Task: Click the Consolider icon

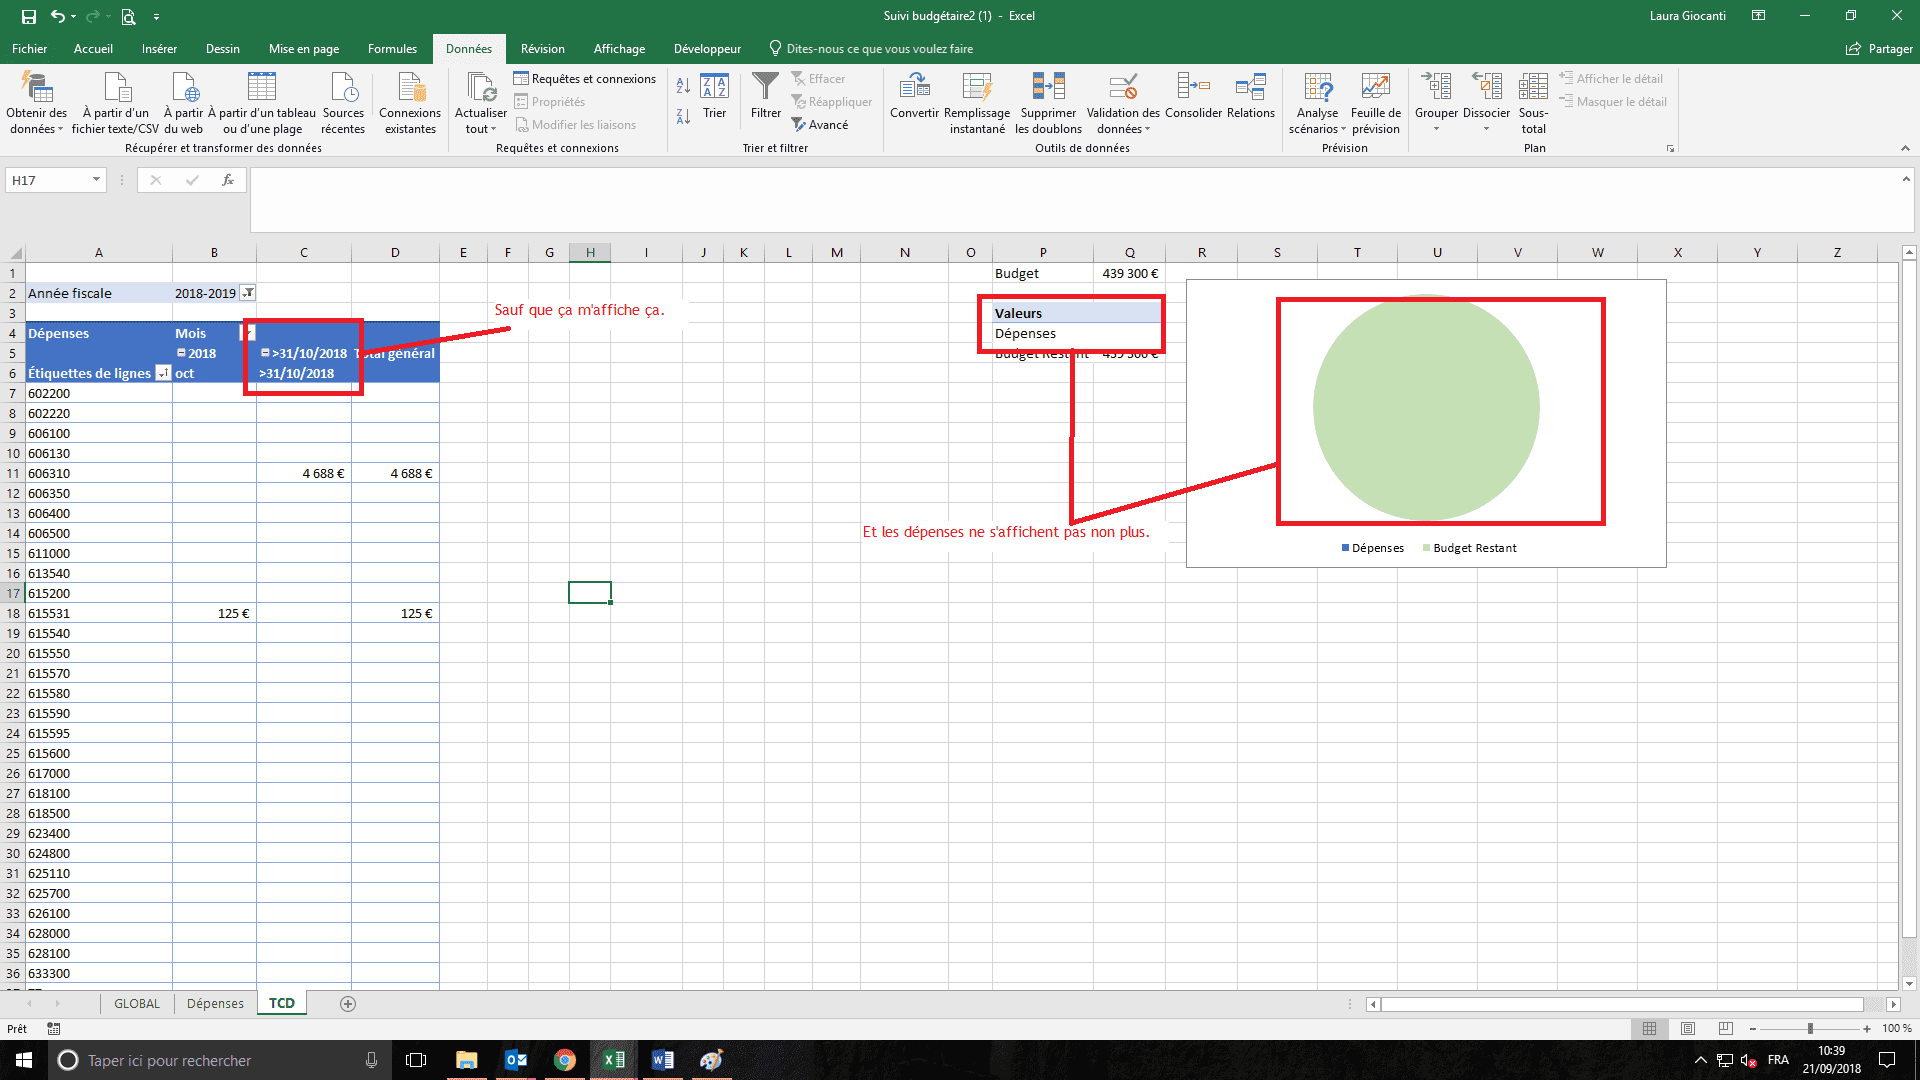Action: (x=1193, y=87)
